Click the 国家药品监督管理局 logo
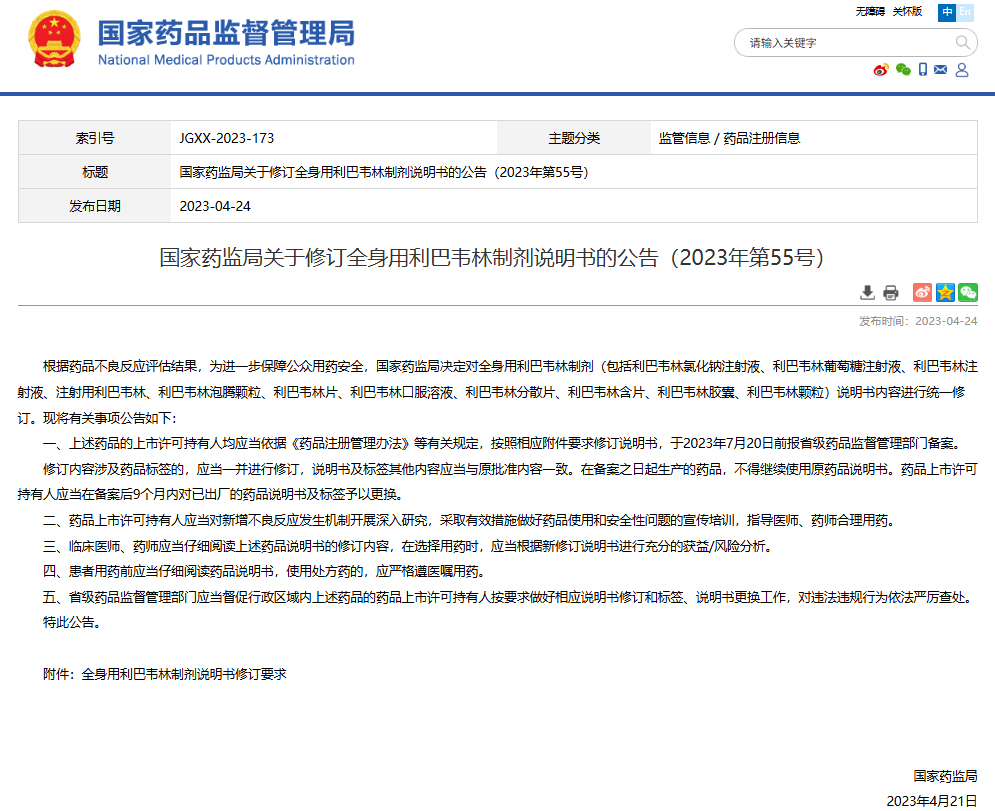The image size is (995, 811). pos(226,42)
